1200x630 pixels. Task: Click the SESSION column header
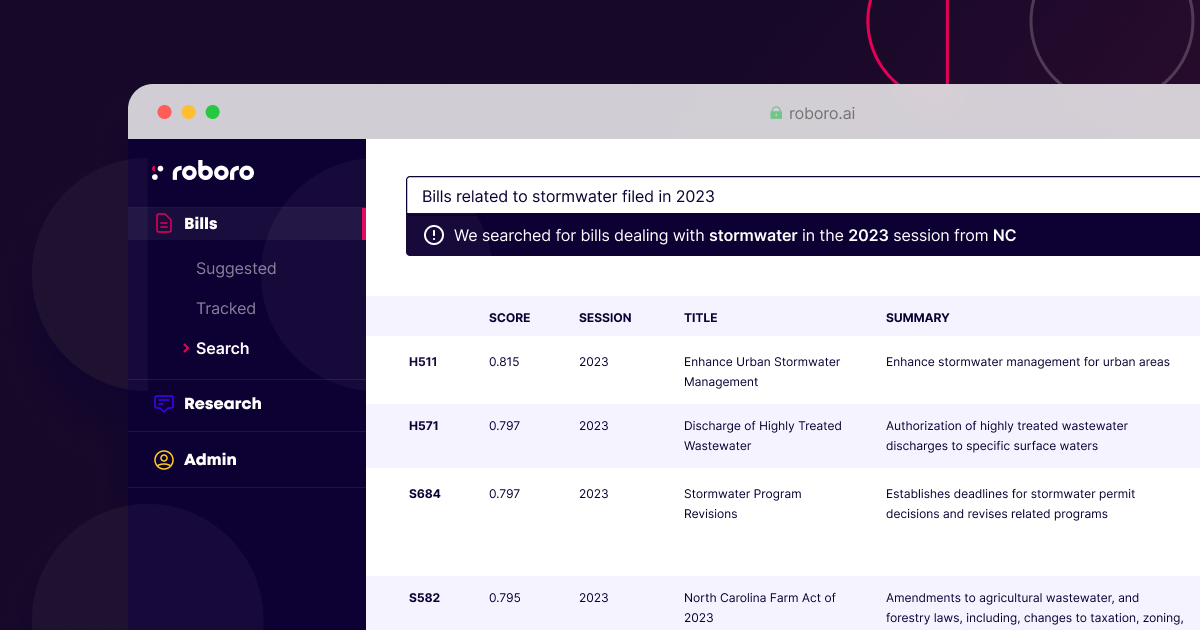pyautogui.click(x=605, y=317)
